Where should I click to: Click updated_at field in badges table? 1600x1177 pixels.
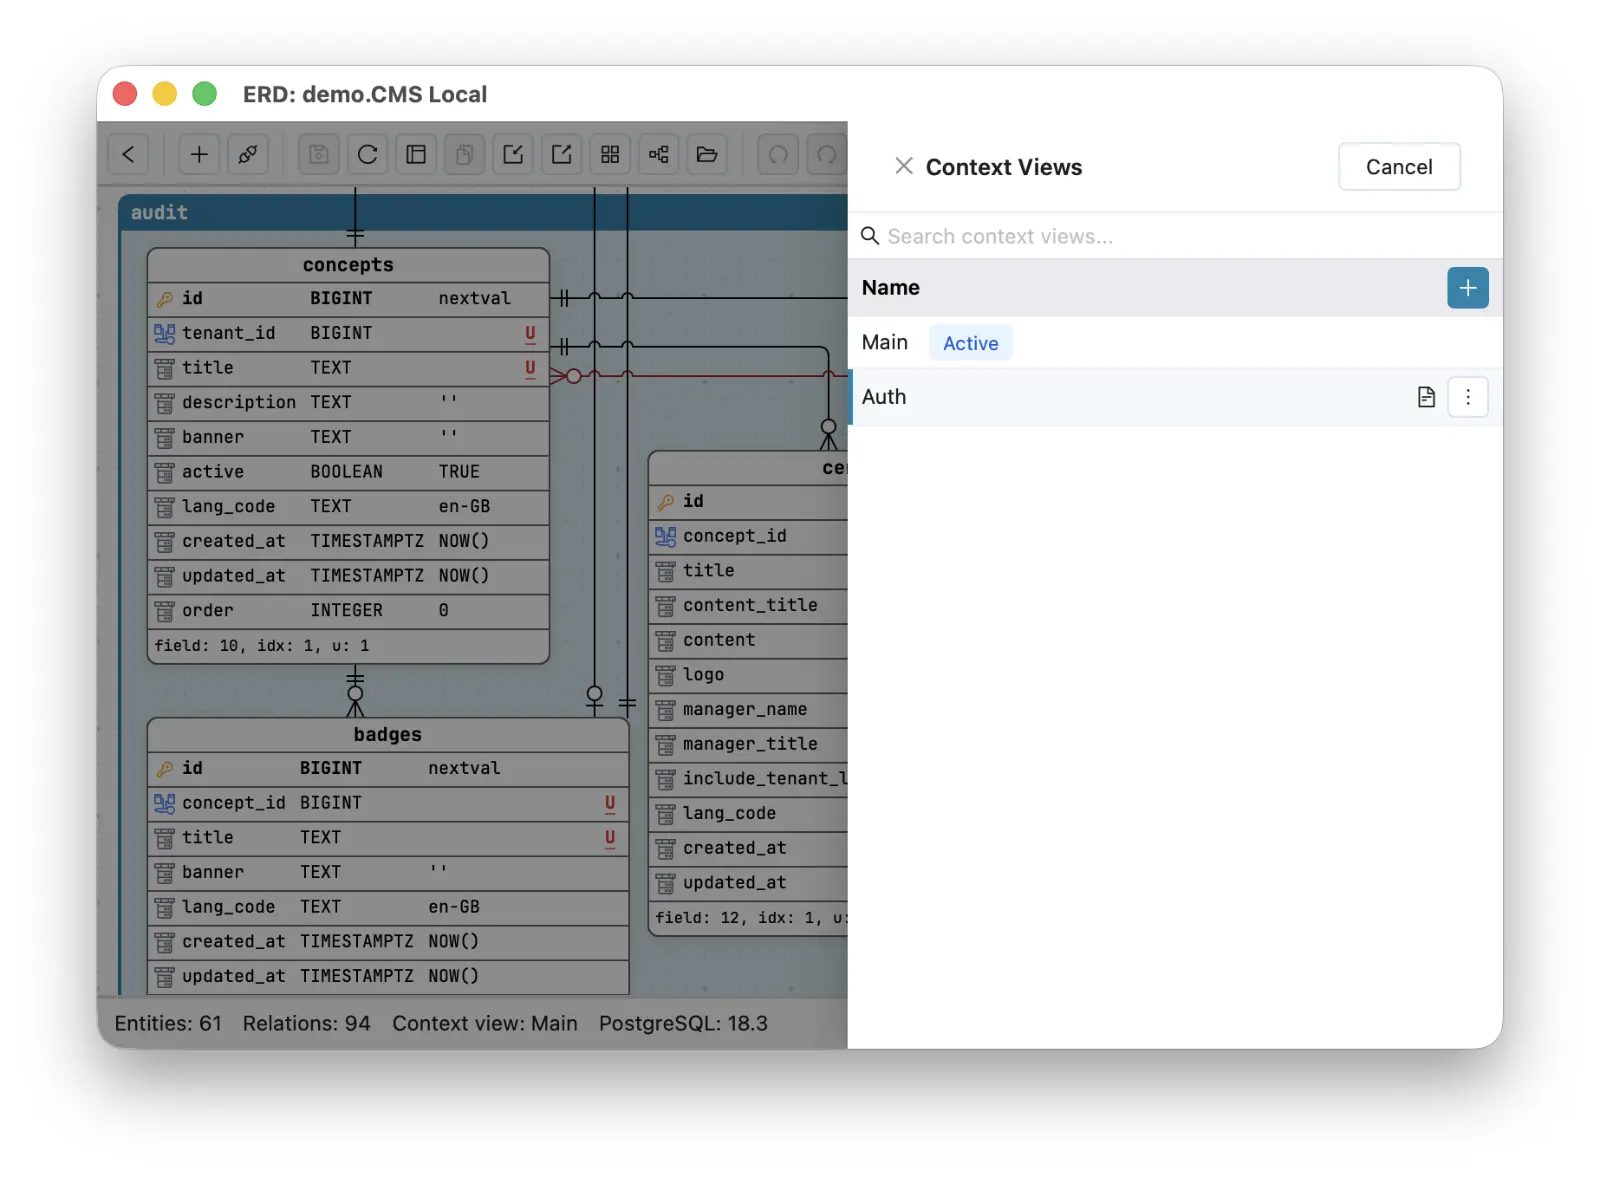(387, 976)
